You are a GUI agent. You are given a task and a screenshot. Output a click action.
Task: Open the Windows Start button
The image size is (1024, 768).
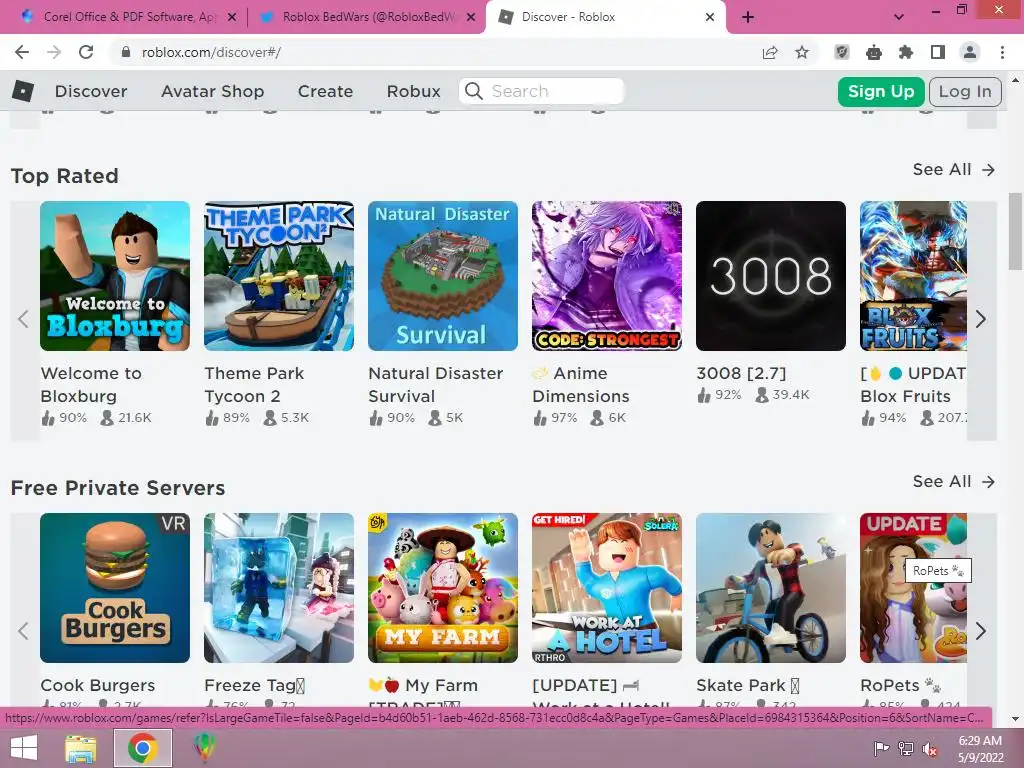(x=24, y=748)
